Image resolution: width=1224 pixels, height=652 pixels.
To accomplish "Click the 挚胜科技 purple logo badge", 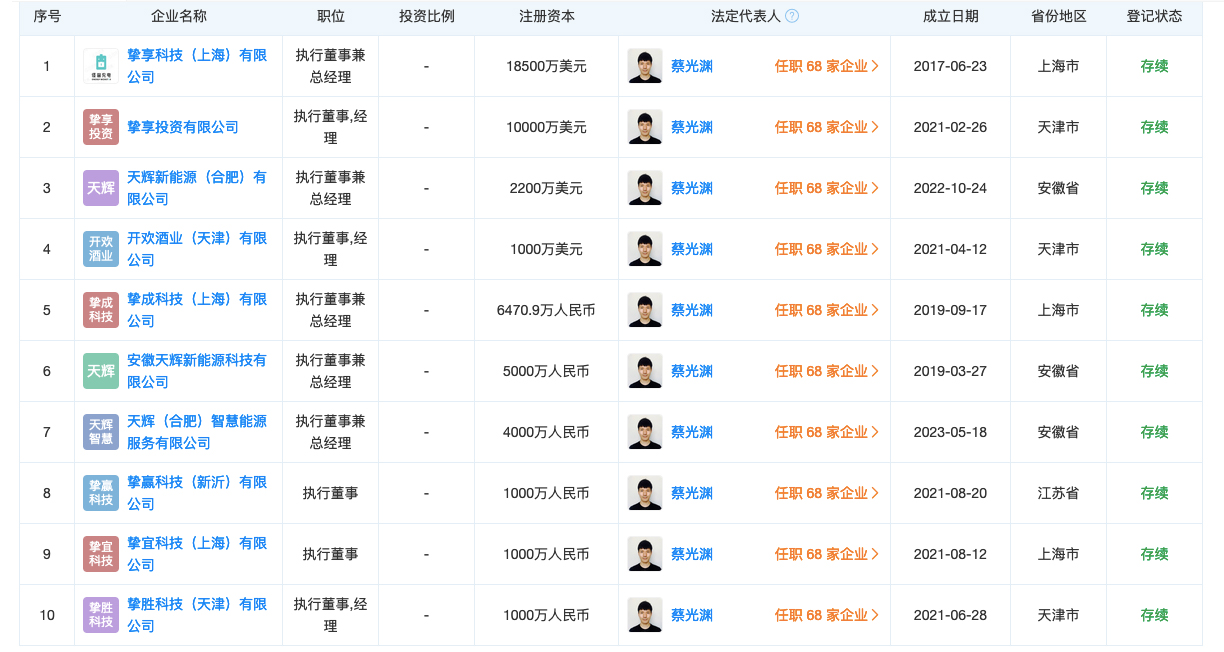I will [101, 615].
